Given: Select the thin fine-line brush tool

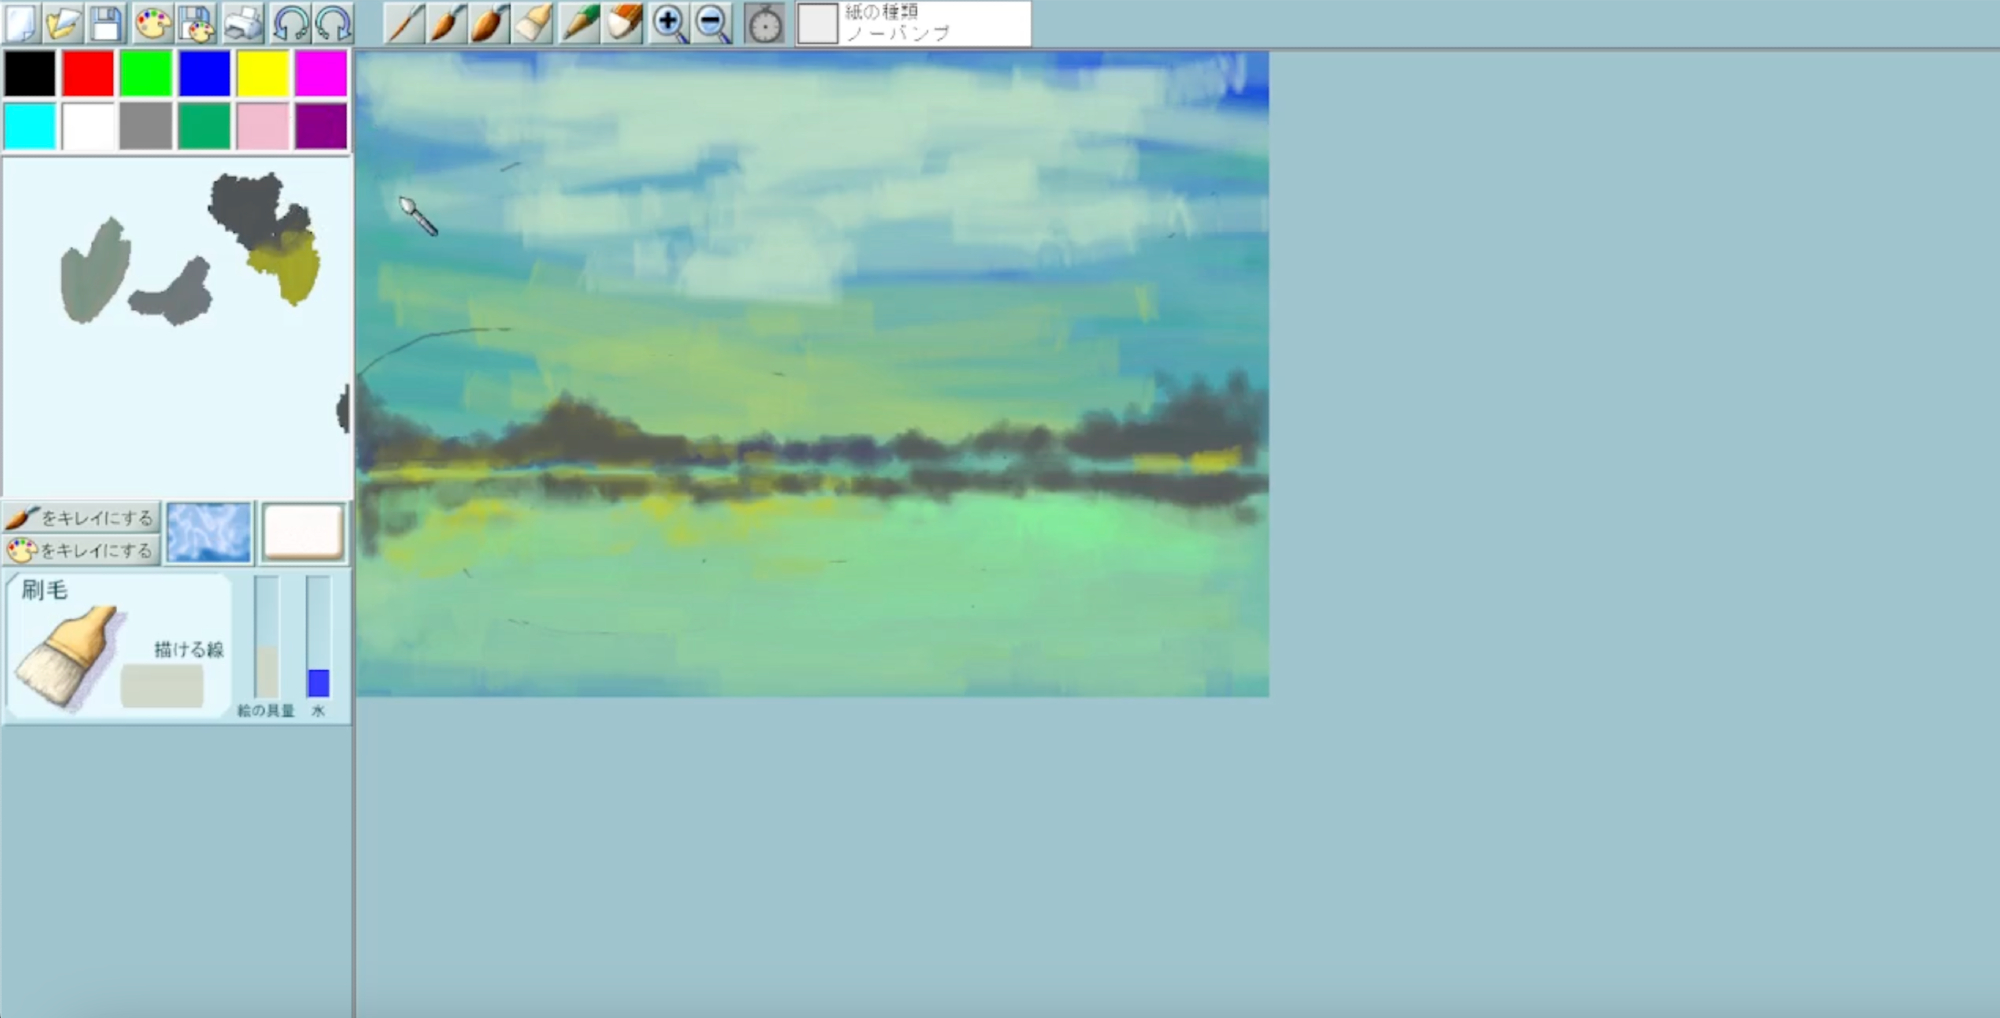Looking at the screenshot, I should click(404, 23).
